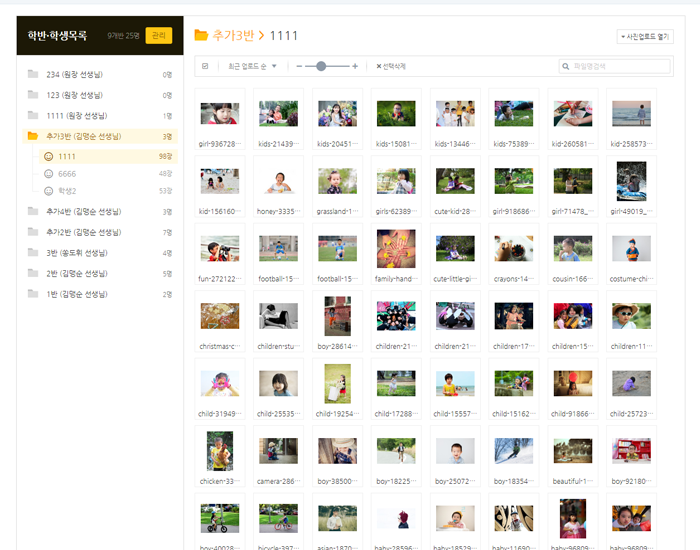Open the 3반 (용도휘 선생님) folder icon
Image resolution: width=700 pixels, height=550 pixels.
click(x=33, y=253)
